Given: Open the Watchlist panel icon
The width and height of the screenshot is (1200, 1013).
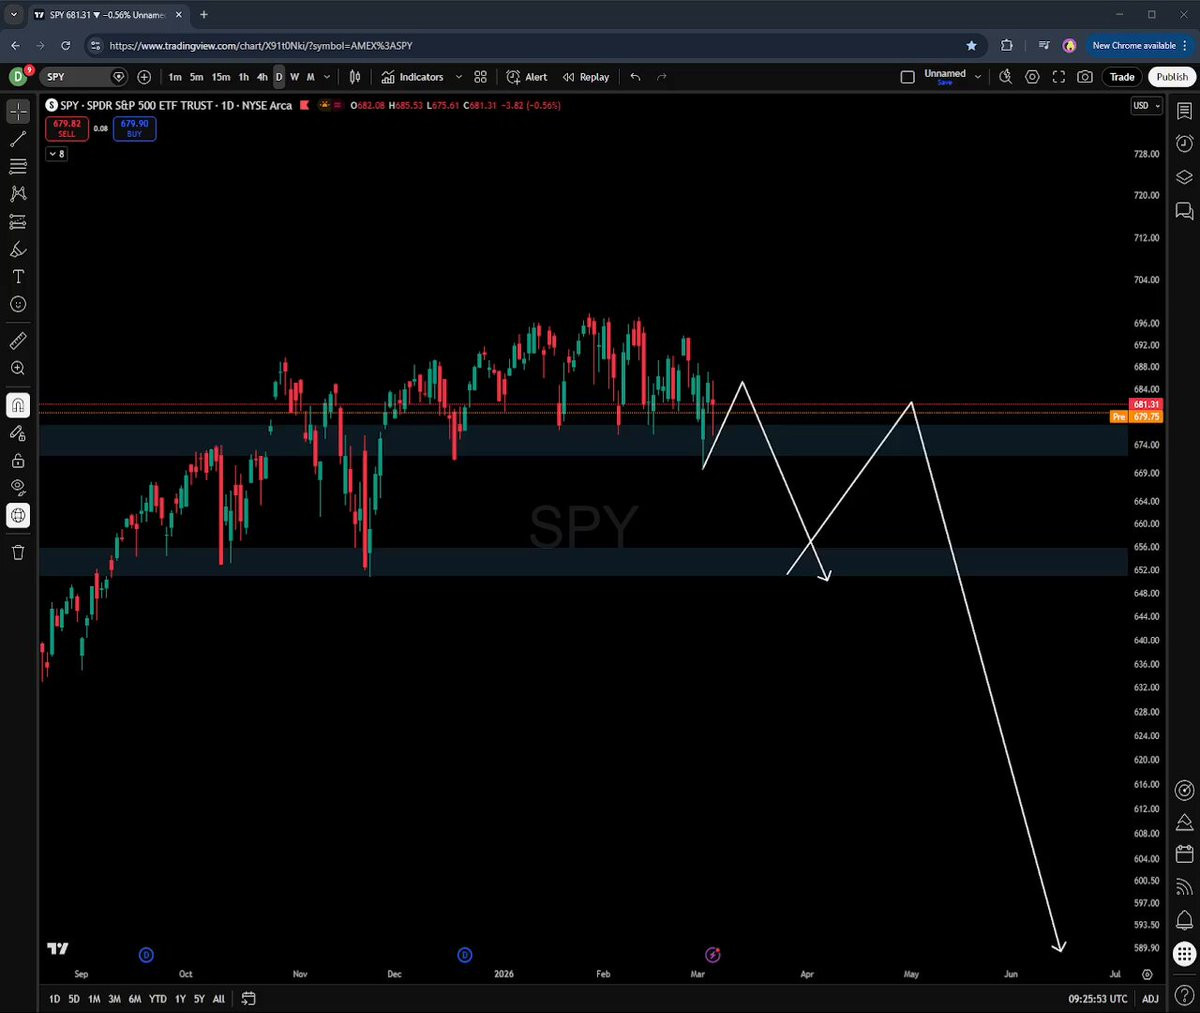Looking at the screenshot, I should click(1184, 111).
